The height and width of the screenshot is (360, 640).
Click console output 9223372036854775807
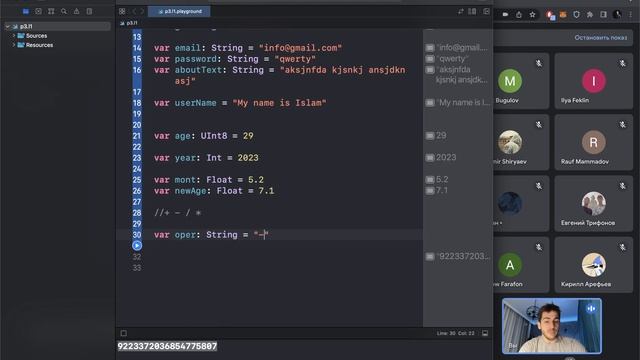167,346
